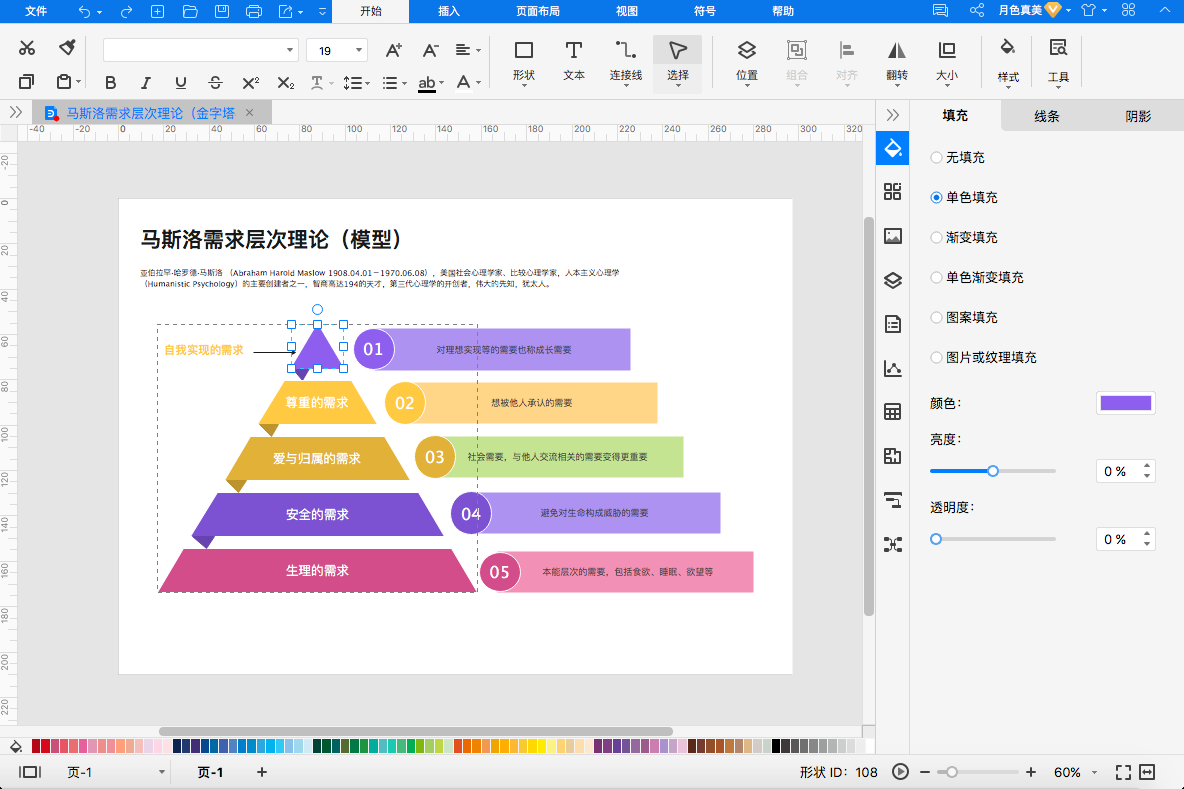Select the 单色渐变填充 radio option
Image resolution: width=1184 pixels, height=789 pixels.
[x=936, y=278]
